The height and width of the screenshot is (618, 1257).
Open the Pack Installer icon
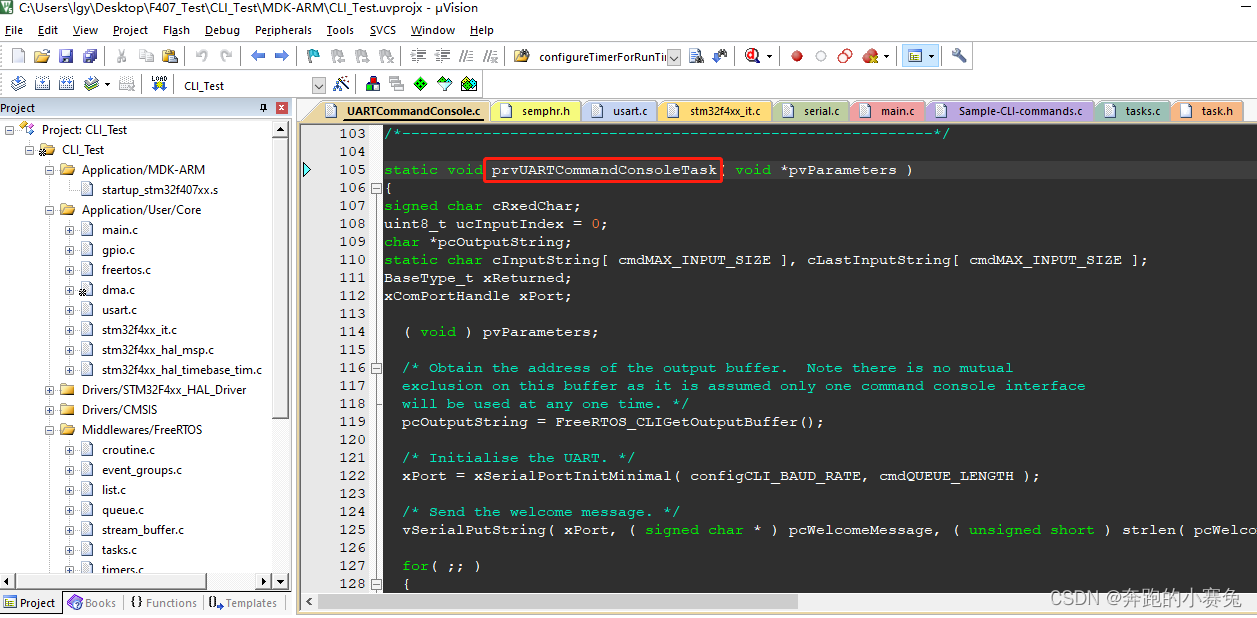click(x=468, y=84)
